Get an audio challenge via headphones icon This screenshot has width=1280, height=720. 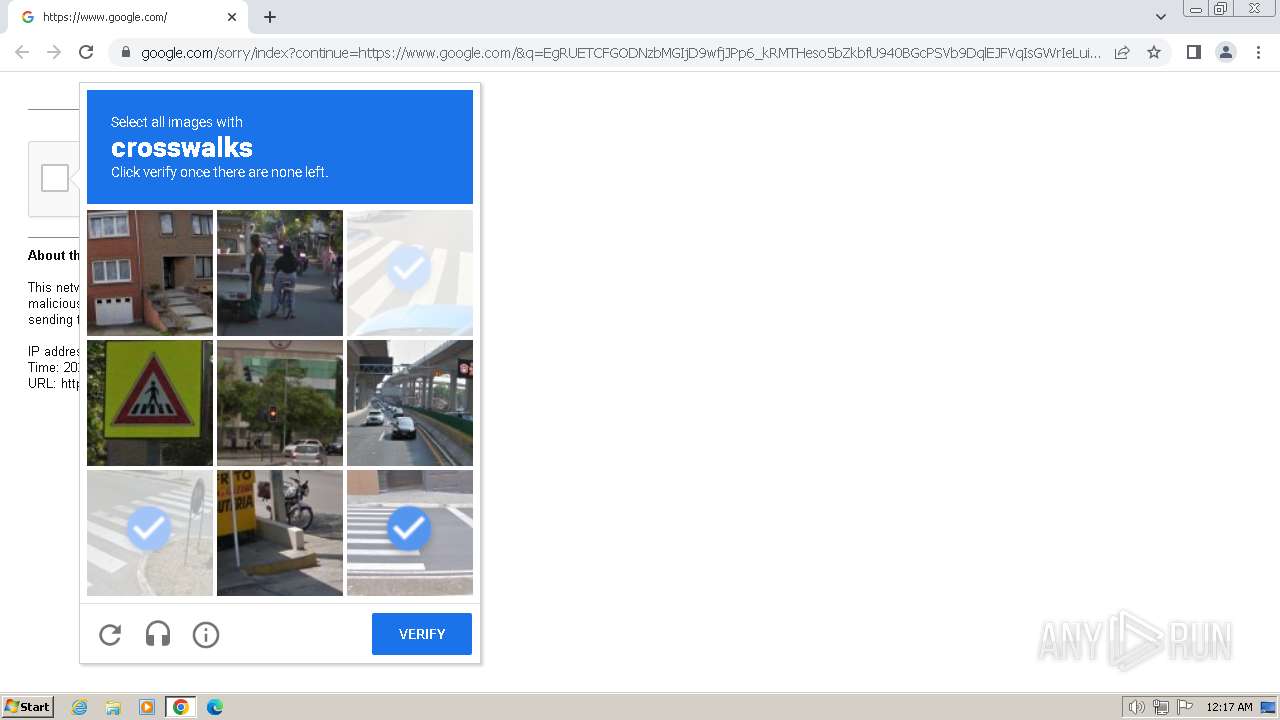158,634
